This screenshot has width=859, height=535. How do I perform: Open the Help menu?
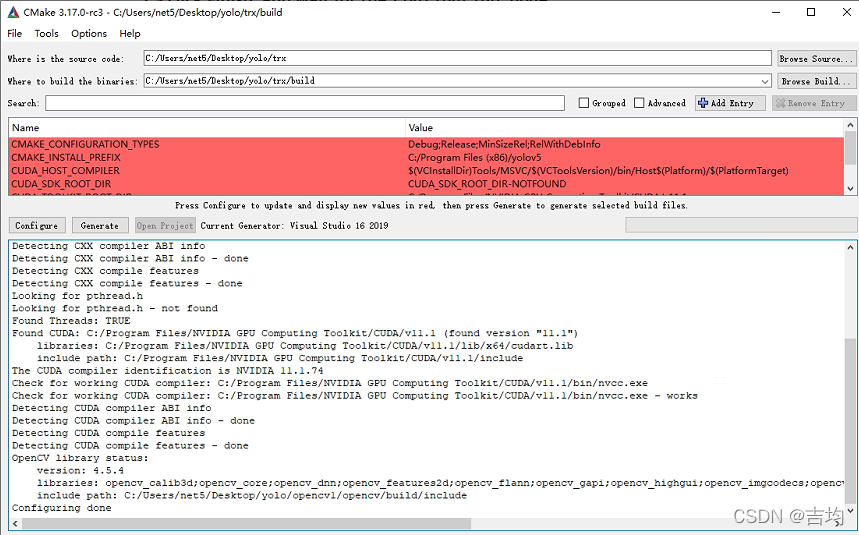130,33
